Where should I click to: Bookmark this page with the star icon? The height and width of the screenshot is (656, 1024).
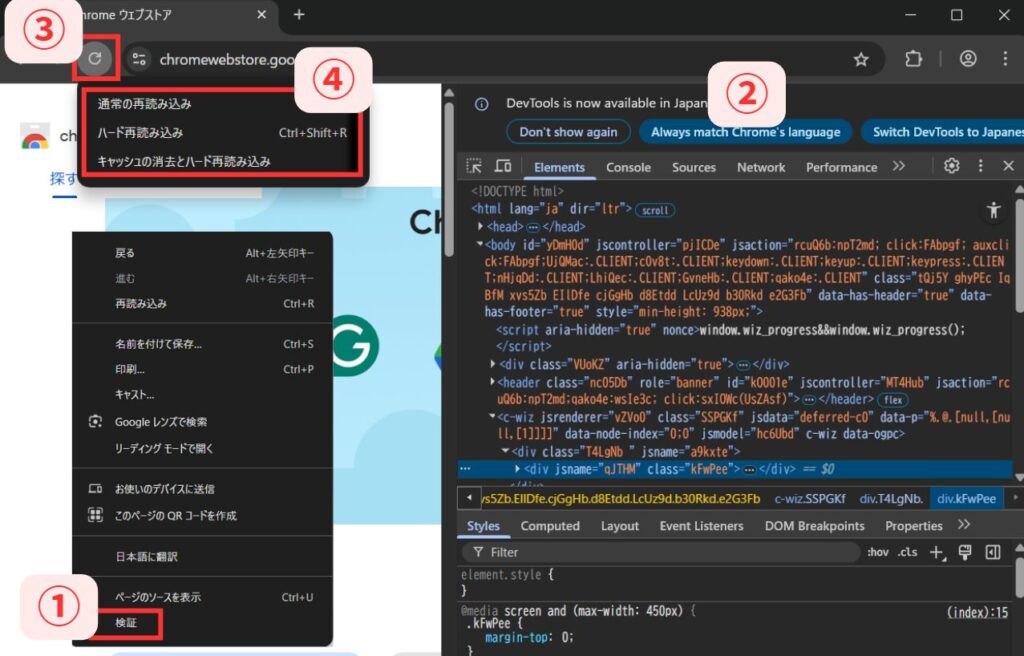point(861,59)
